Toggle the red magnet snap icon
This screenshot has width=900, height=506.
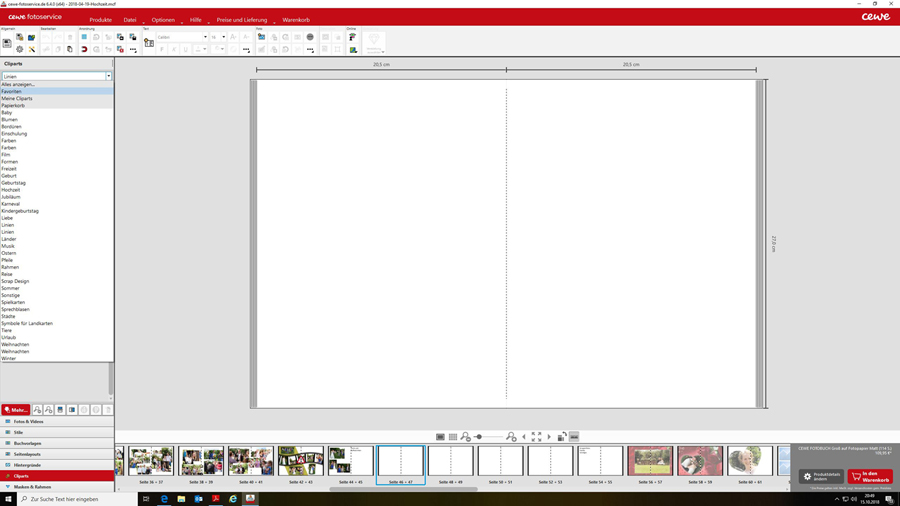tap(84, 49)
